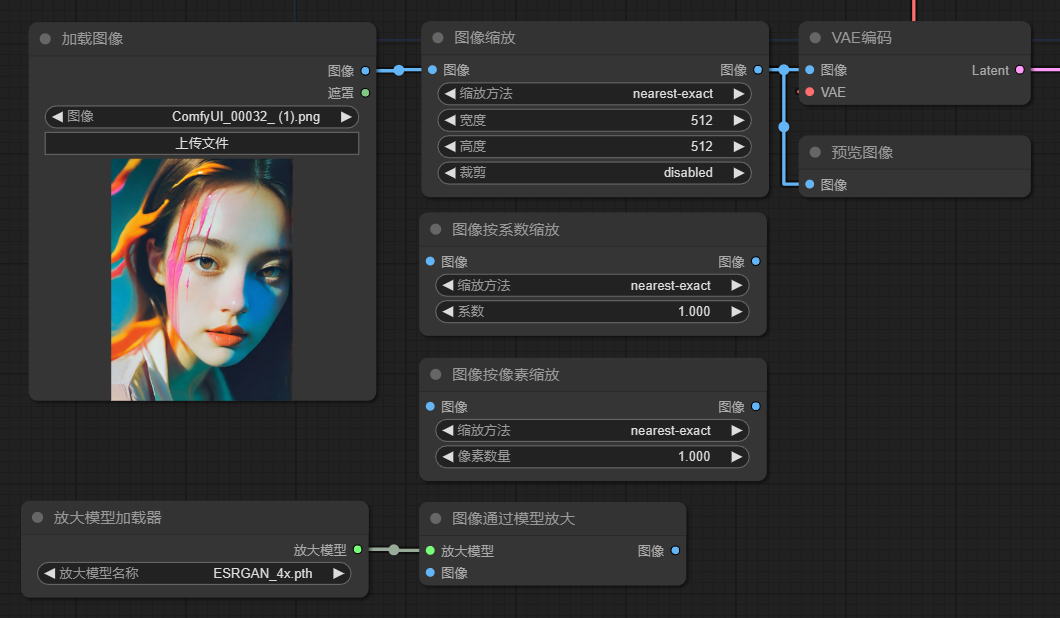This screenshot has width=1060, height=618.
Task: Click the 放大模型 output socket on the loader node
Action: [x=357, y=549]
